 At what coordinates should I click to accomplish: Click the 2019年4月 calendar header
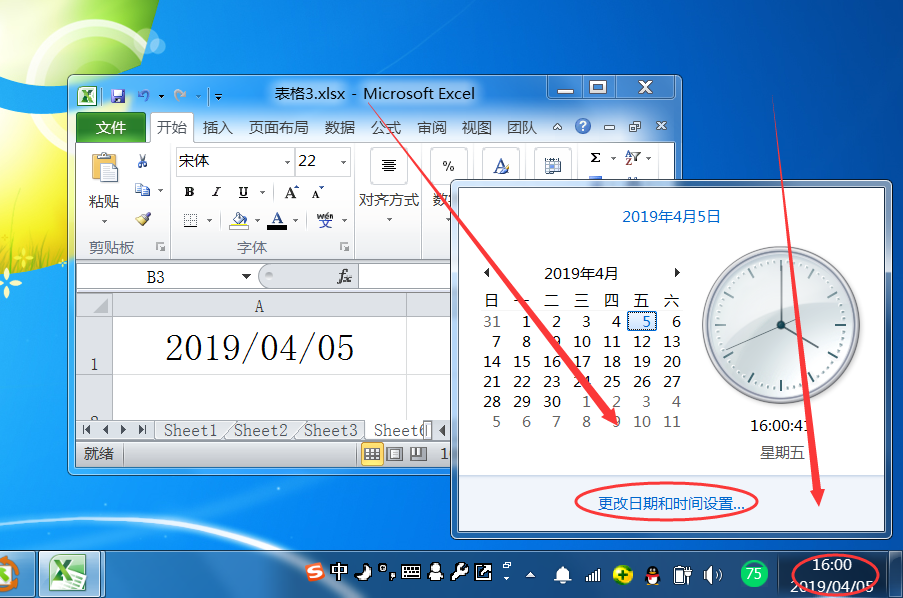(581, 273)
